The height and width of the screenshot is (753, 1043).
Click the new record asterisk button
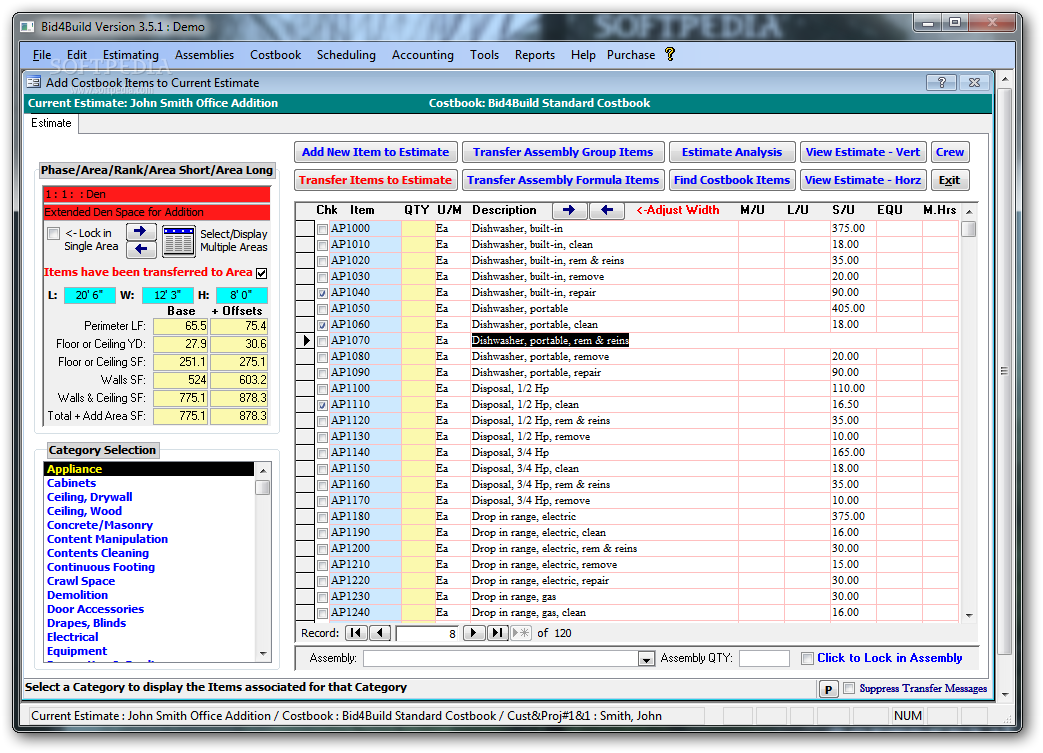click(x=521, y=633)
